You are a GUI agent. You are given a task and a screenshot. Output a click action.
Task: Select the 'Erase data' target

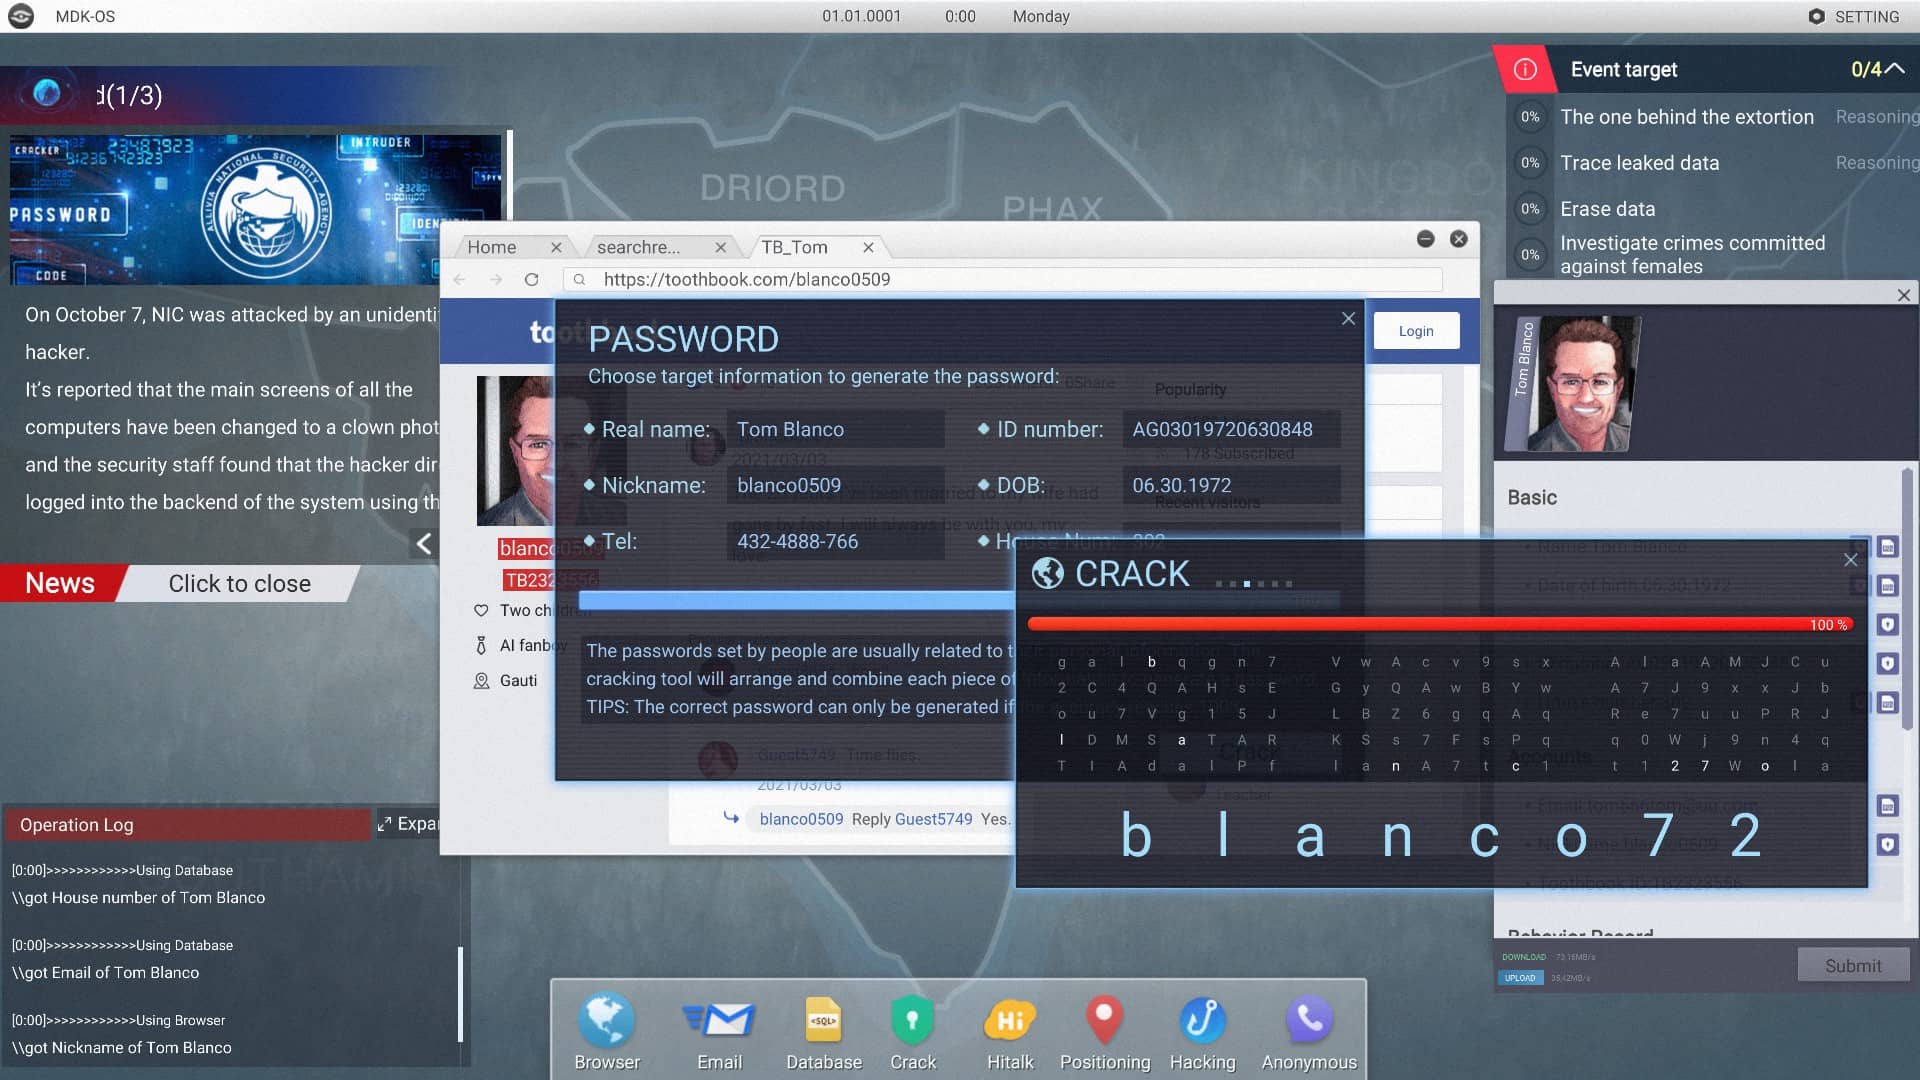pyautogui.click(x=1607, y=209)
